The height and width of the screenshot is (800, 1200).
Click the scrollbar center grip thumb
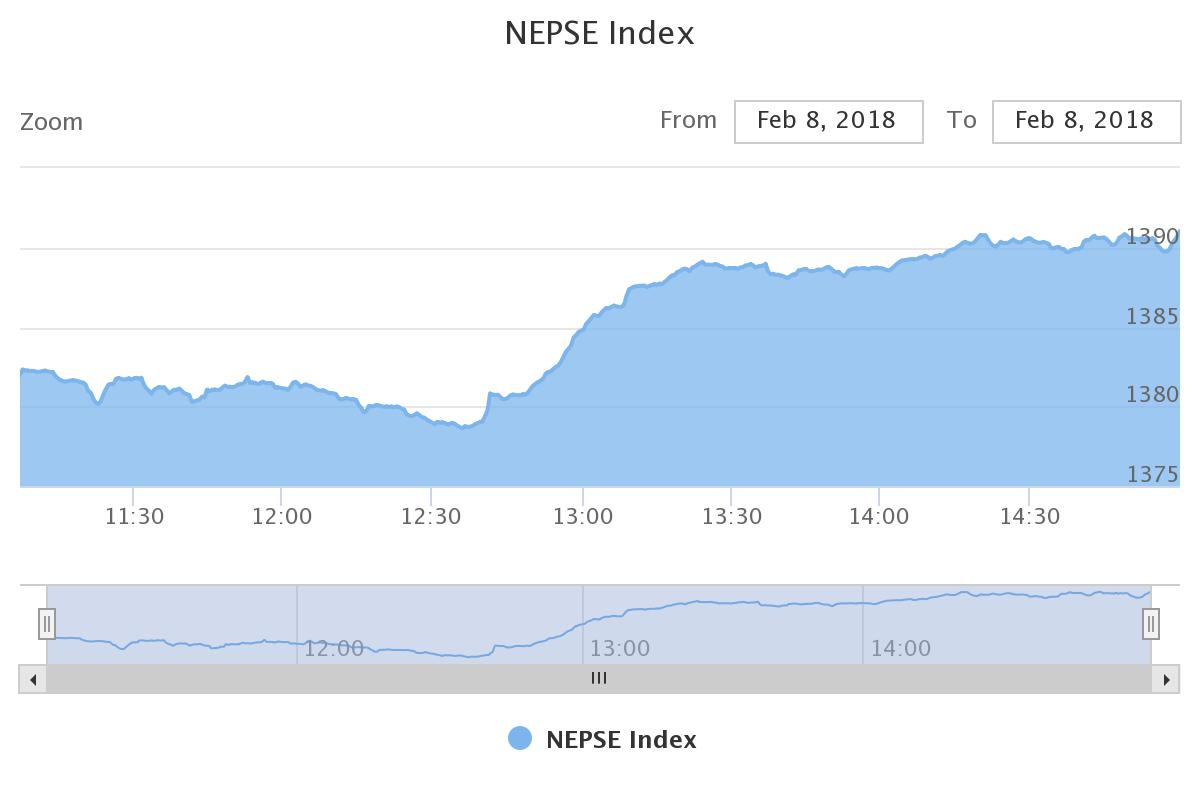[599, 679]
